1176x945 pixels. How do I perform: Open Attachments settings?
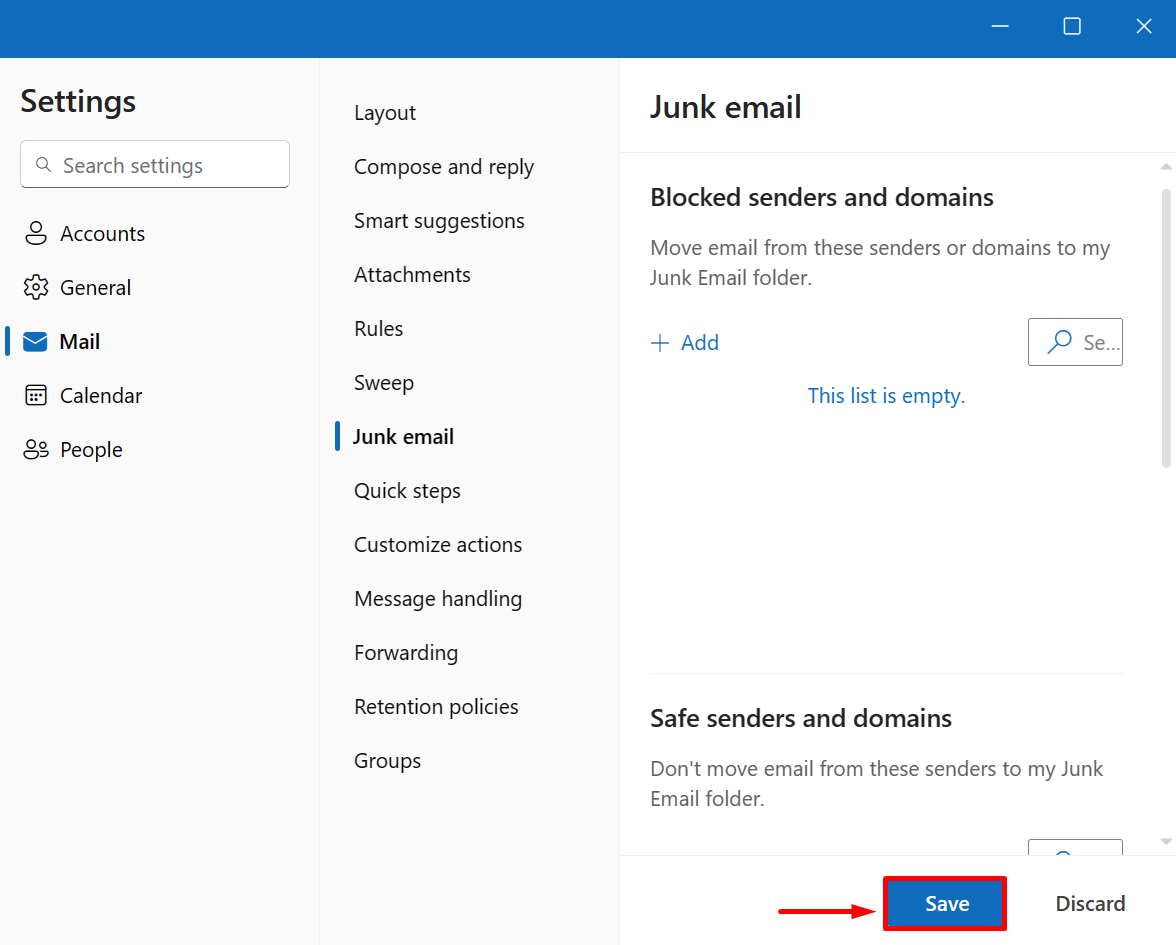tap(412, 274)
